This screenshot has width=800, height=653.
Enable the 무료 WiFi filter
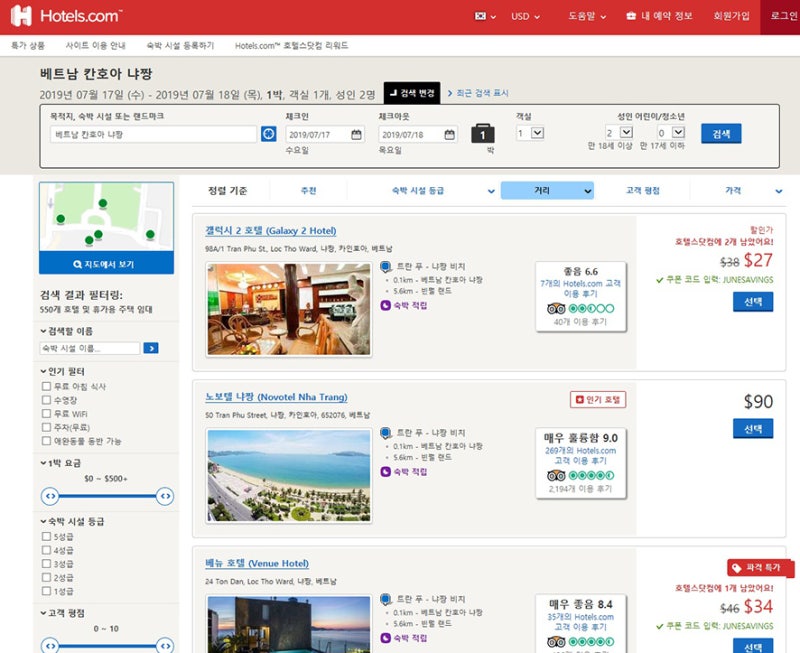(46, 414)
